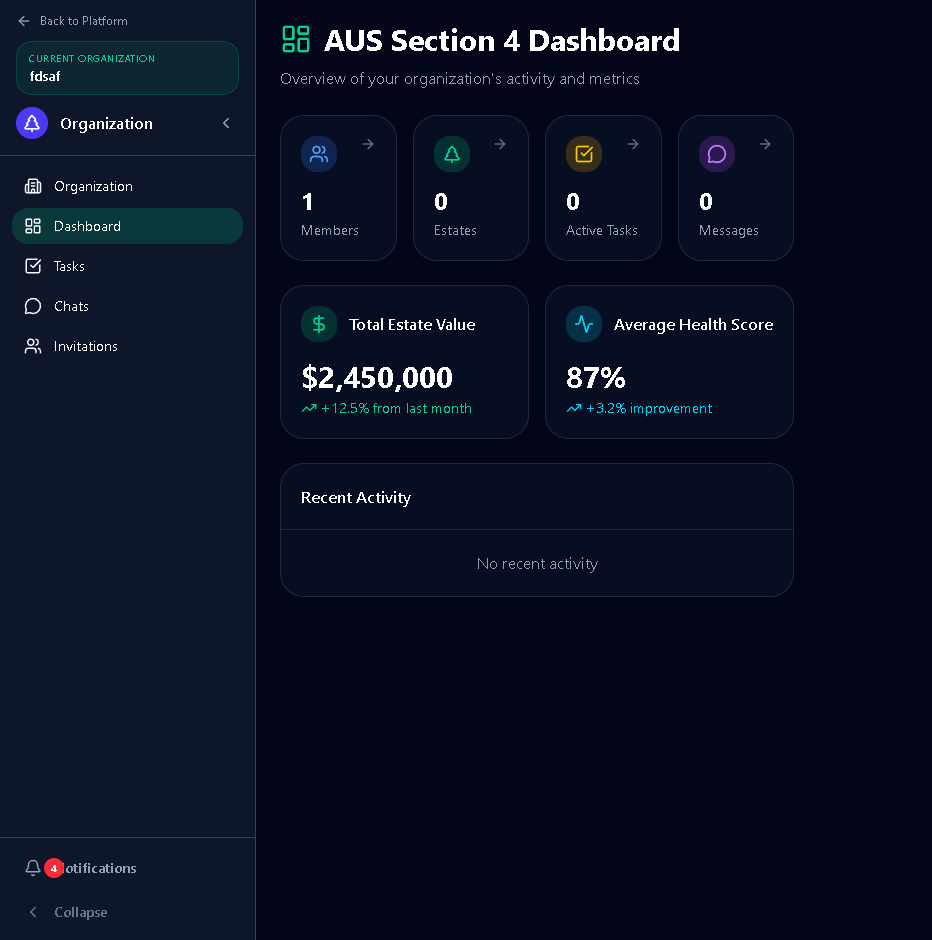Click the Recent Activity panel
The height and width of the screenshot is (940, 932).
pos(537,530)
